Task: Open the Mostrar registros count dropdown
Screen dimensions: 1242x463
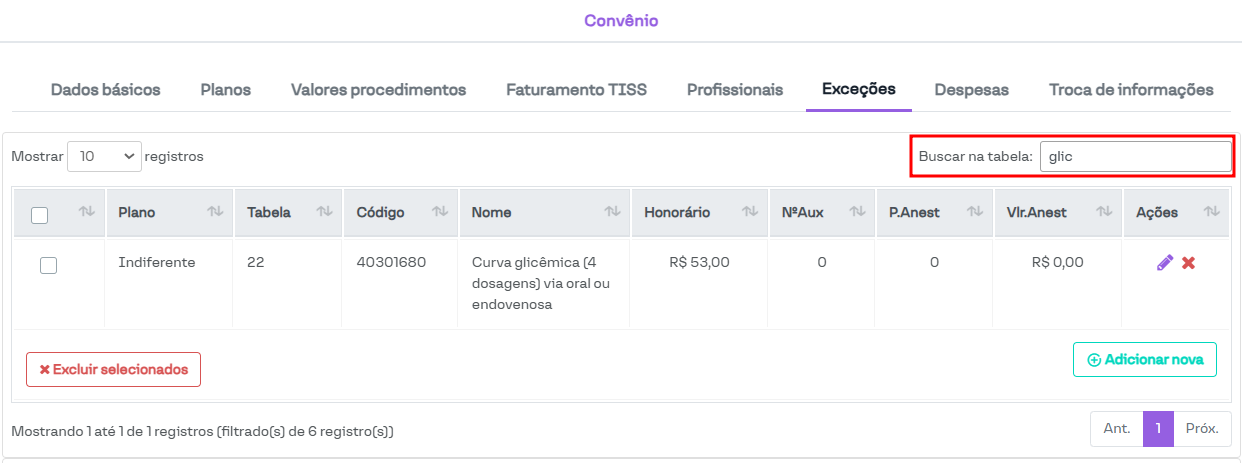Action: (104, 157)
